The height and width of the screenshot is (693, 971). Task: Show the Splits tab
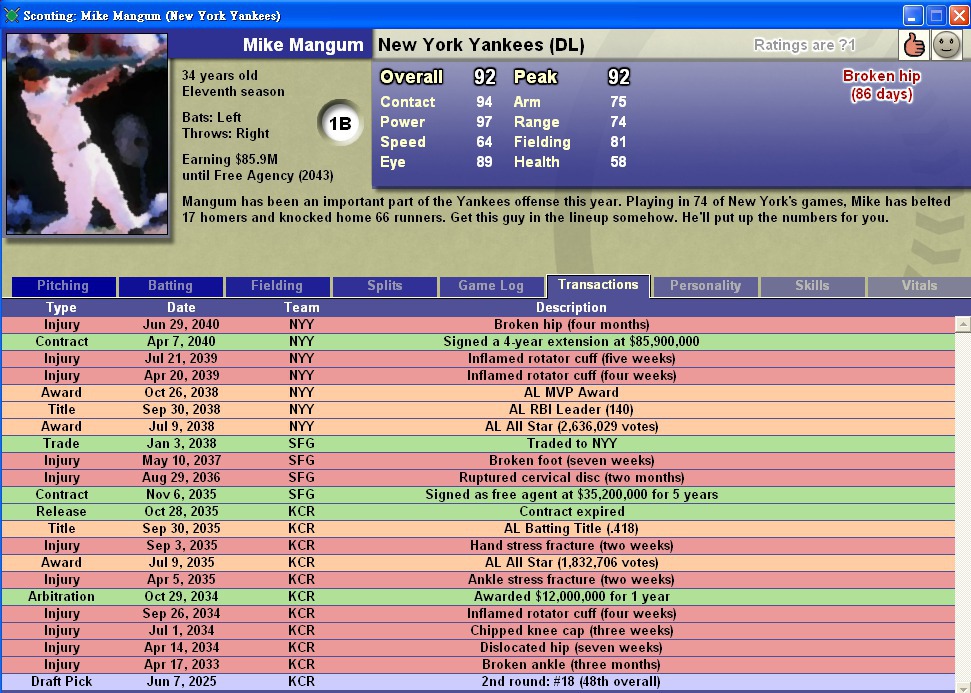(385, 286)
